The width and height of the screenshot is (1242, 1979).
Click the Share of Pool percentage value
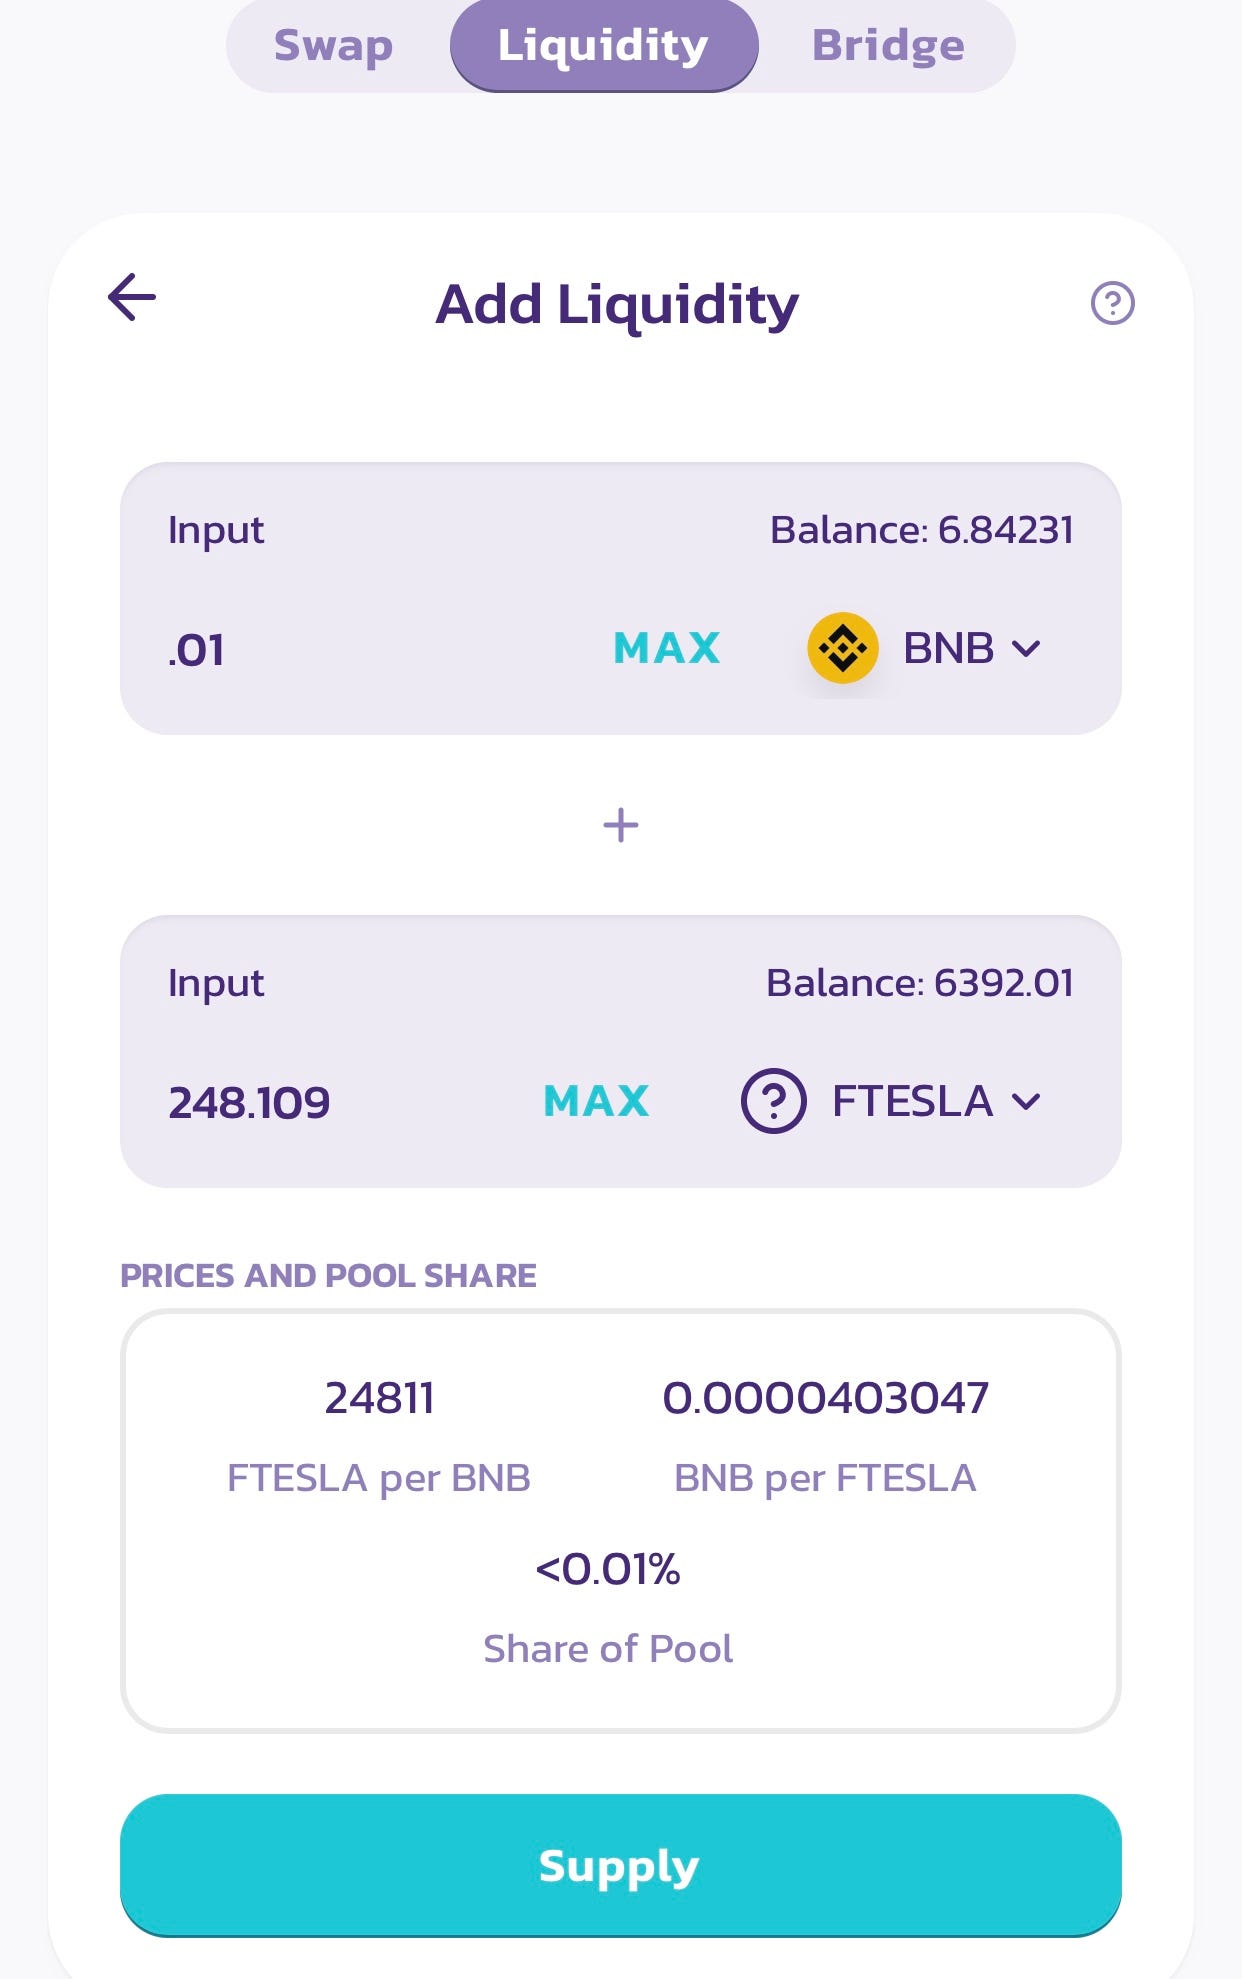tap(608, 1569)
